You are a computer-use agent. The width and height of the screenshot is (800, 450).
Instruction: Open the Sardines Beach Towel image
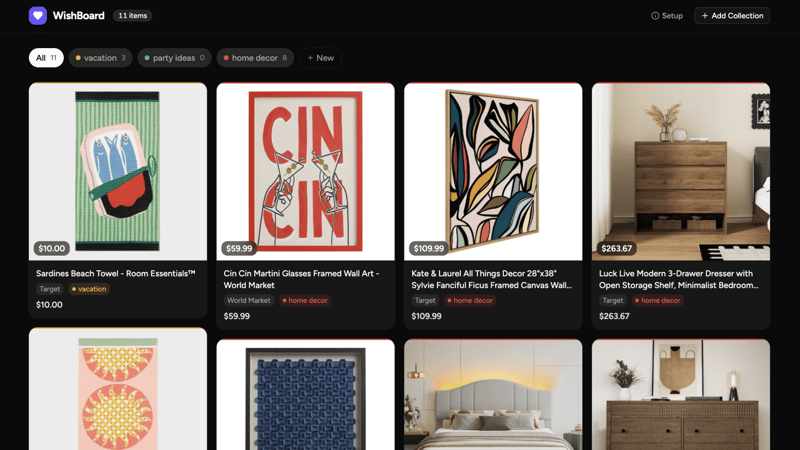tap(118, 171)
